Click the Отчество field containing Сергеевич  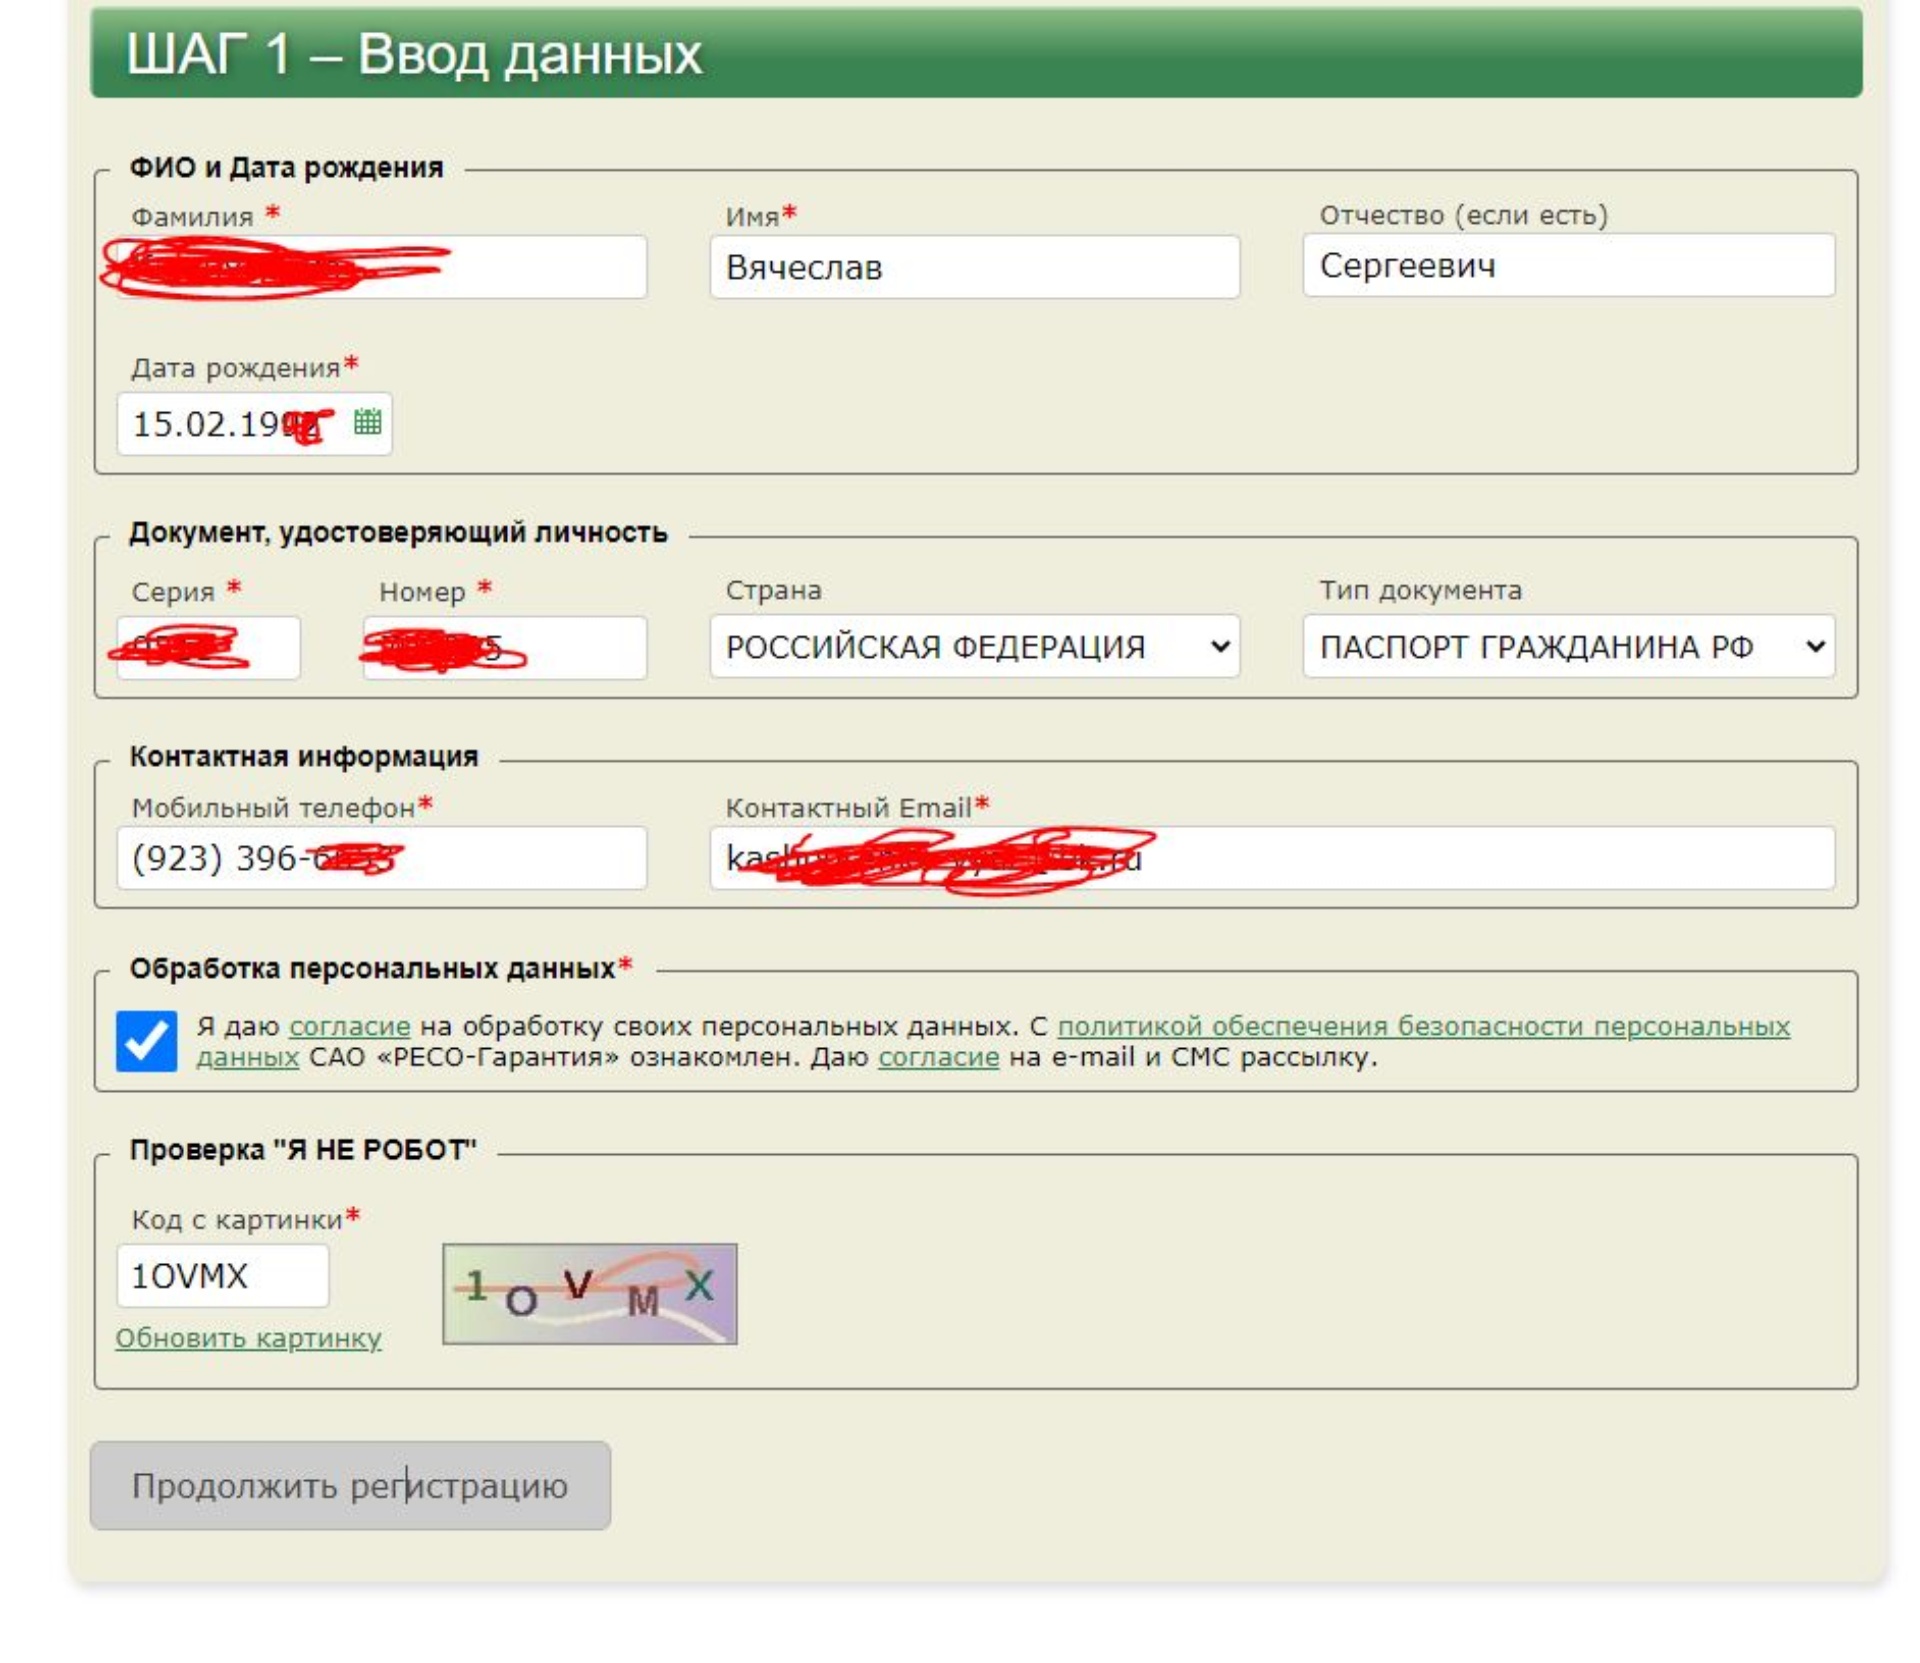1568,265
